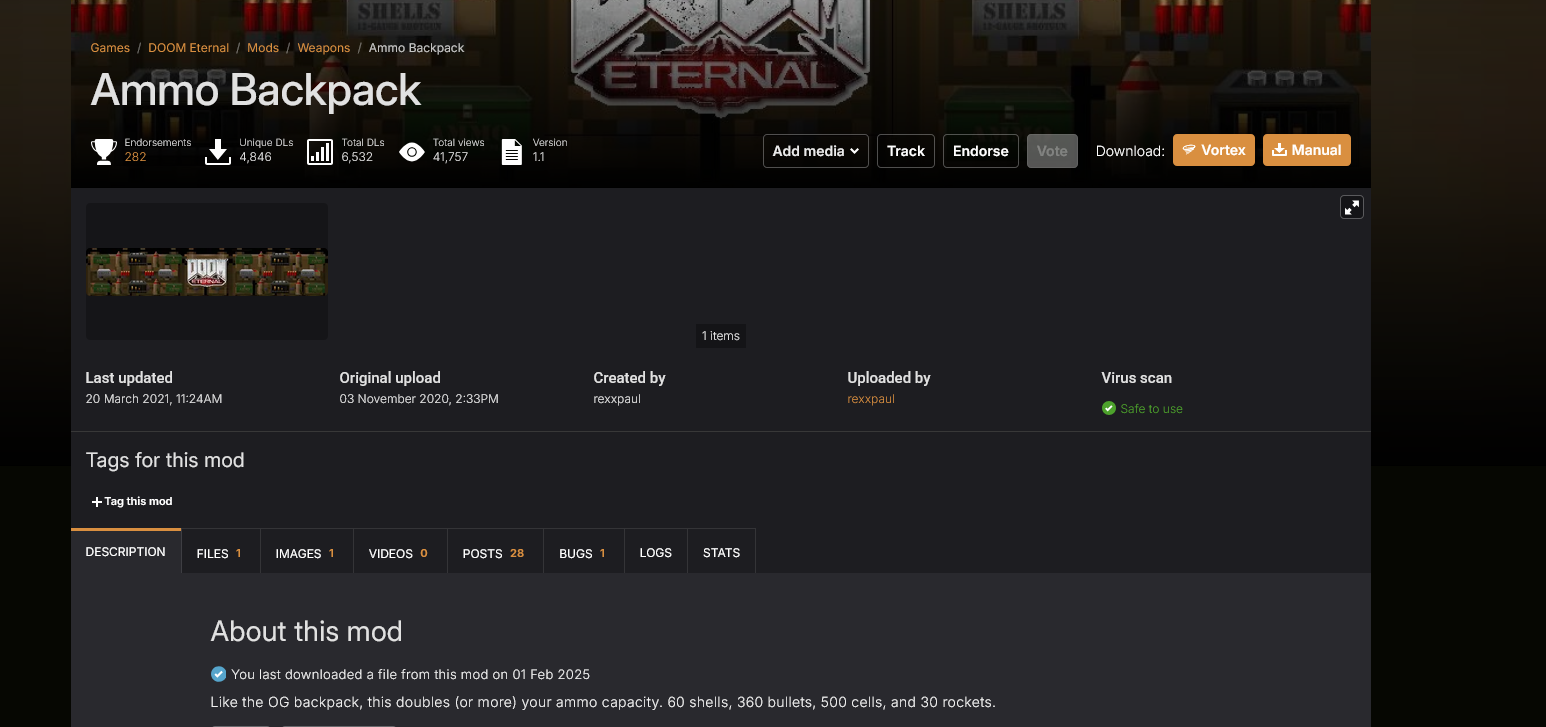Click the Ammo Backpack page title
Screen dimensions: 1546x727
(x=256, y=91)
